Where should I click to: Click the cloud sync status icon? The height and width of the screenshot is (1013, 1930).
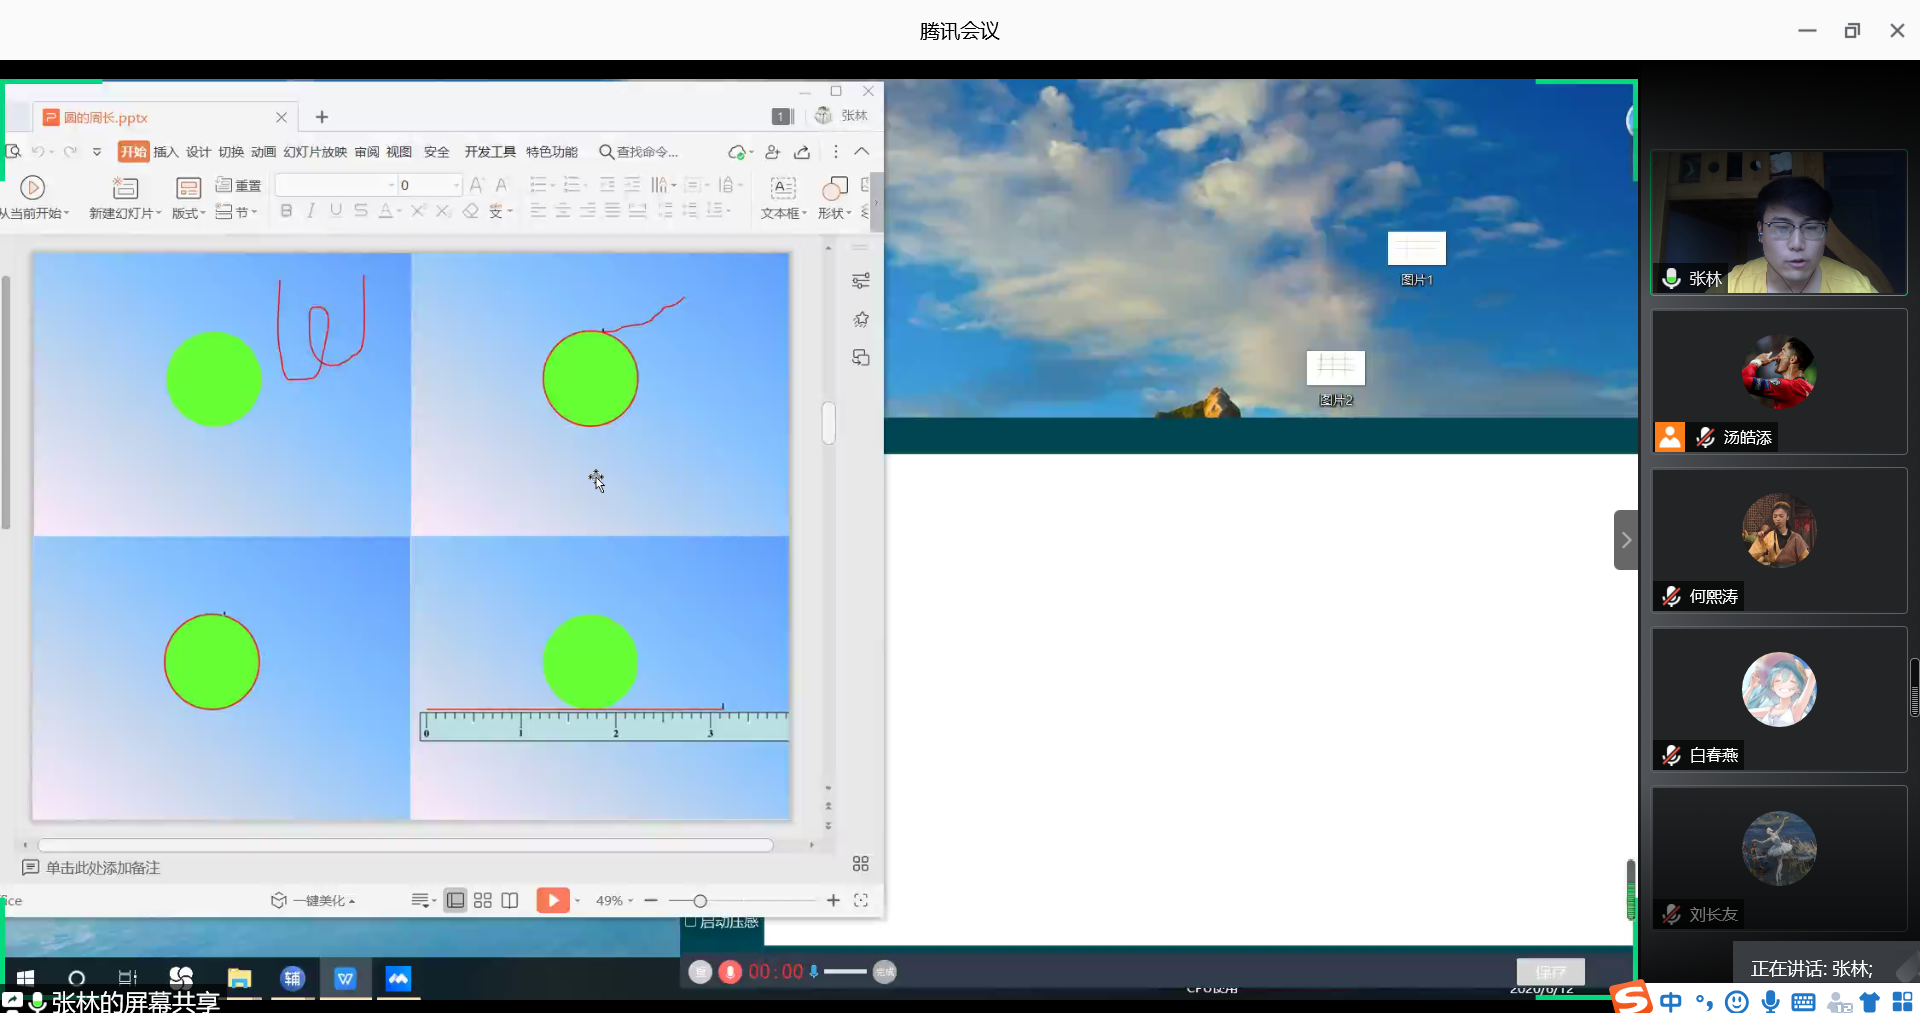pyautogui.click(x=737, y=152)
